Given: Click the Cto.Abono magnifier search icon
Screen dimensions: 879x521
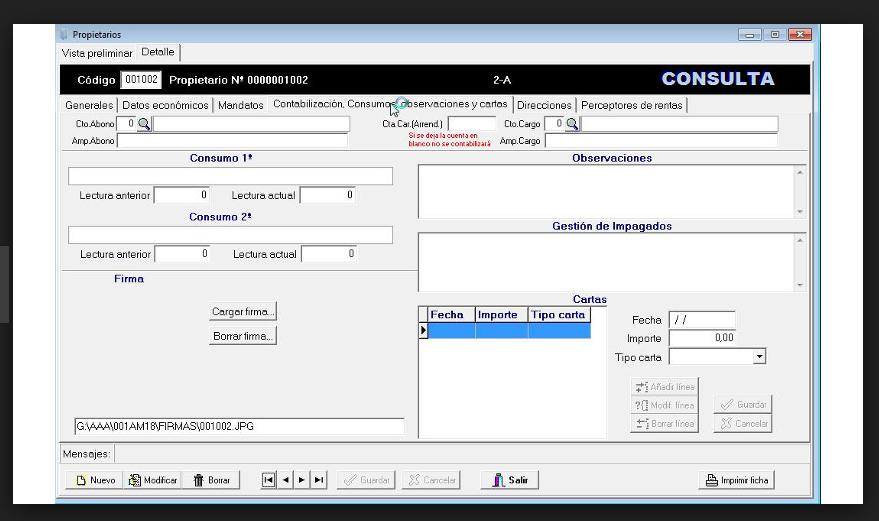Looking at the screenshot, I should [x=144, y=124].
